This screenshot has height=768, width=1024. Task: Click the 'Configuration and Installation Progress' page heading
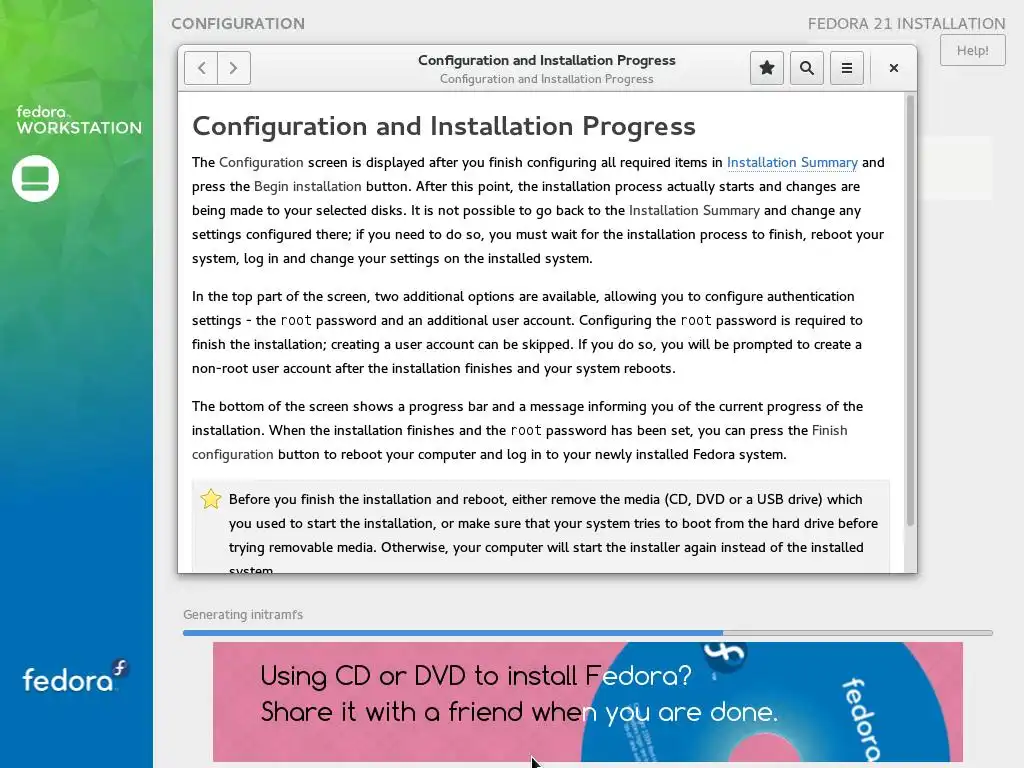(444, 126)
